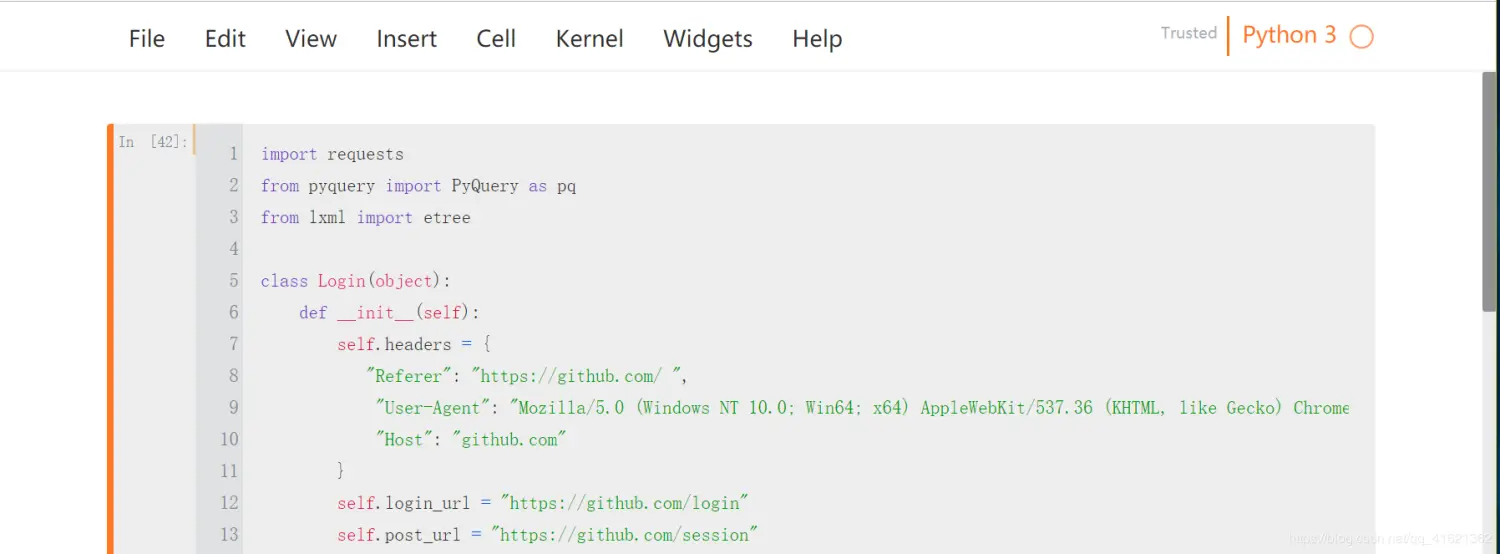Click the kernel idle circle indicator
The height and width of the screenshot is (554, 1500).
click(x=1361, y=37)
